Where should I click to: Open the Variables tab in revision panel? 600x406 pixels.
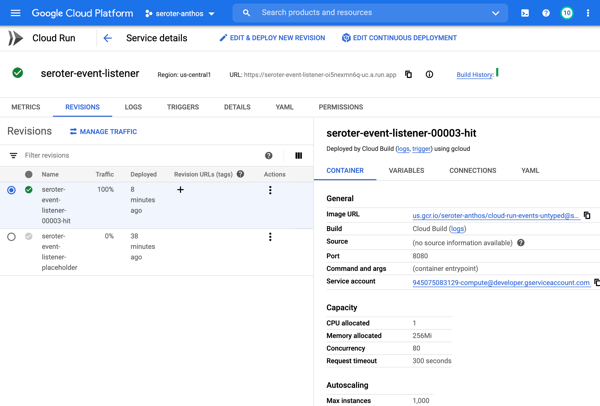(406, 171)
